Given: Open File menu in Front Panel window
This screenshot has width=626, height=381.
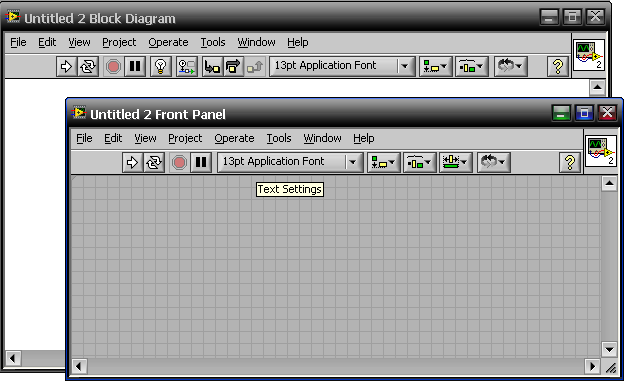Looking at the screenshot, I should (84, 138).
